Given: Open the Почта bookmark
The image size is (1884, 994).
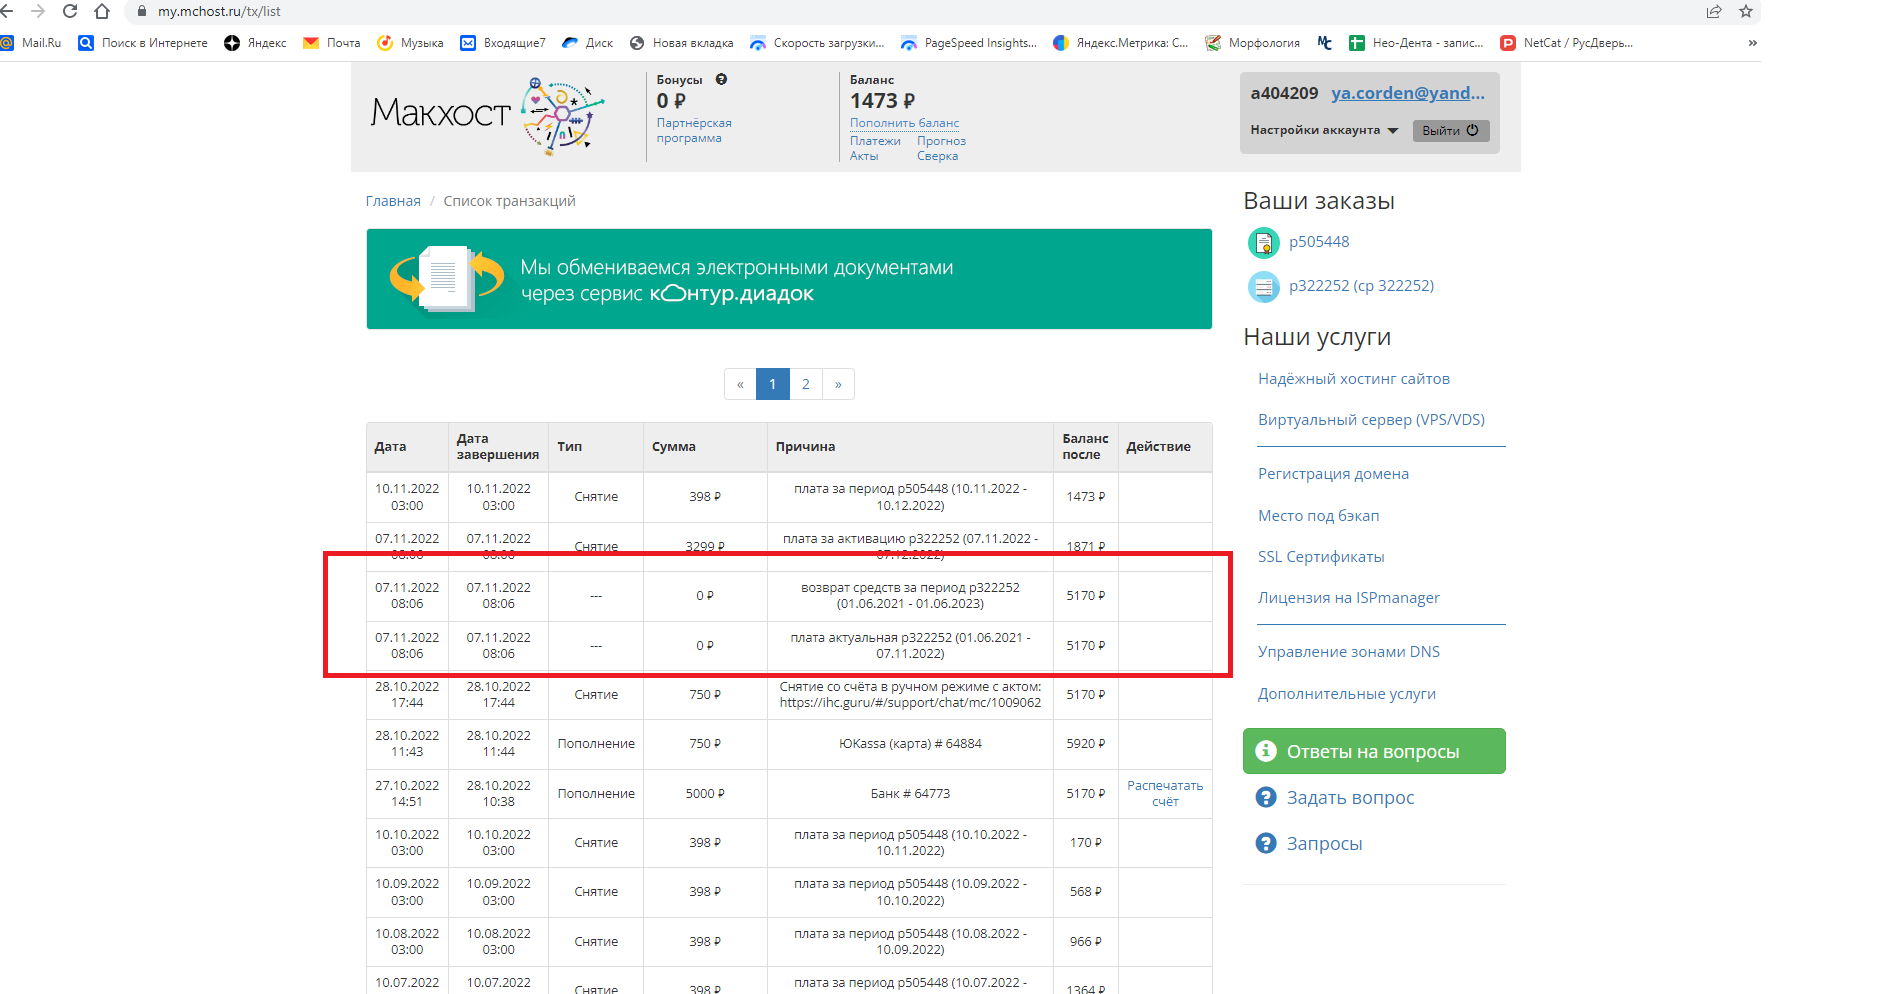Looking at the screenshot, I should (332, 43).
